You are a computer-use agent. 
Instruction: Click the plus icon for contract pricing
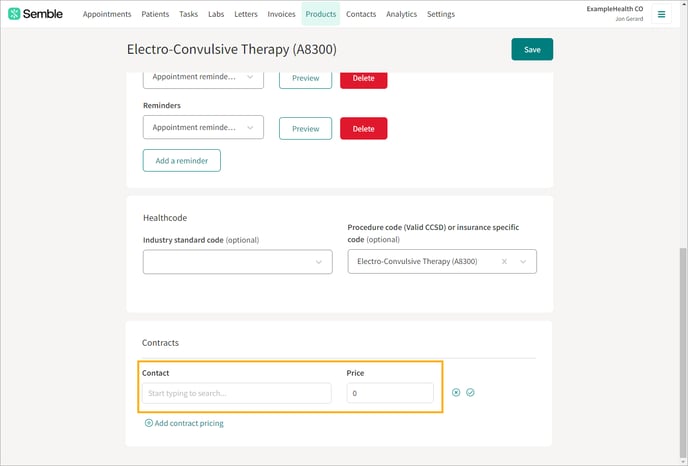pos(149,423)
